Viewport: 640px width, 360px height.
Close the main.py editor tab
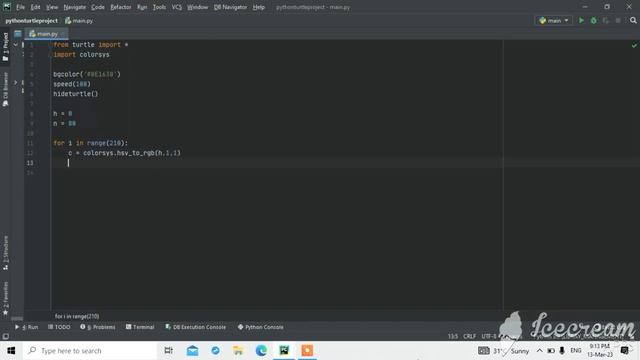pos(62,34)
